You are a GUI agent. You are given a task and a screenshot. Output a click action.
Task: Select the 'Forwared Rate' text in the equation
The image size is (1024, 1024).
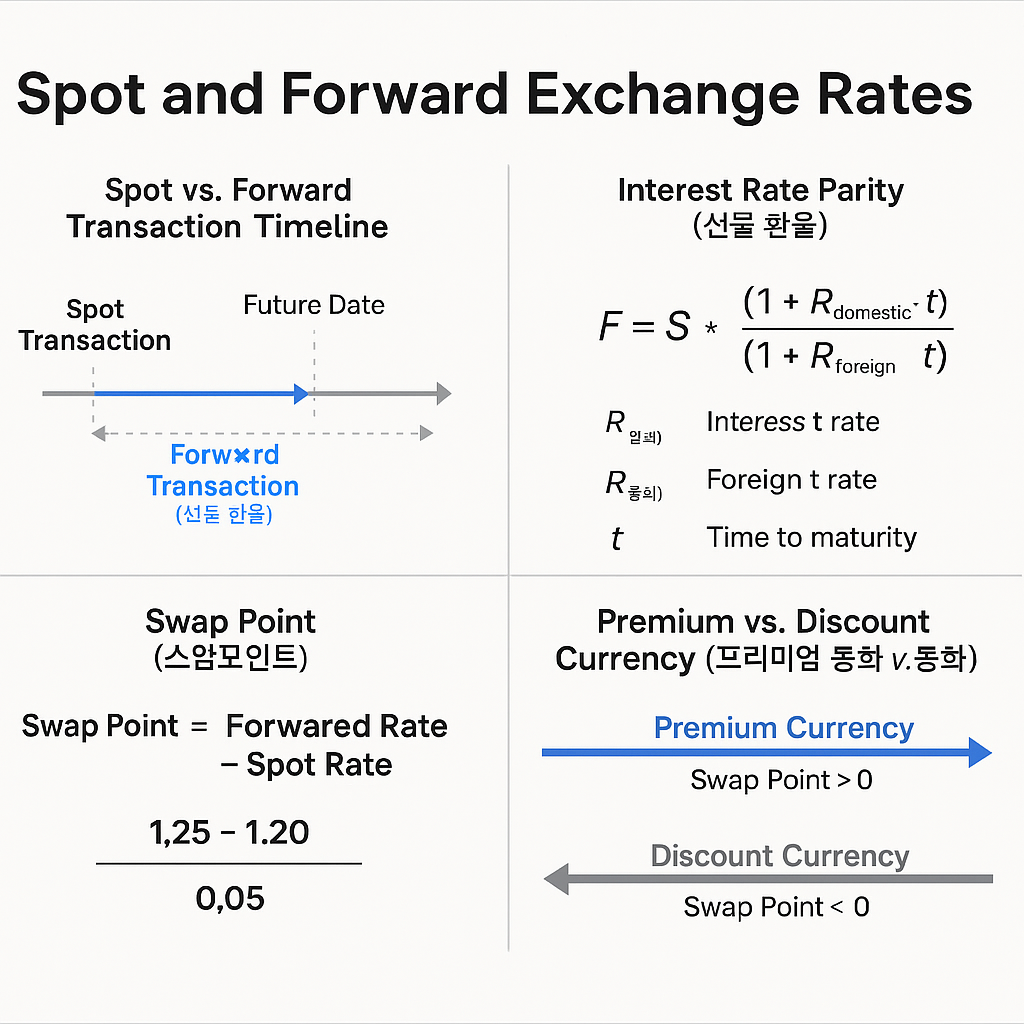(337, 726)
